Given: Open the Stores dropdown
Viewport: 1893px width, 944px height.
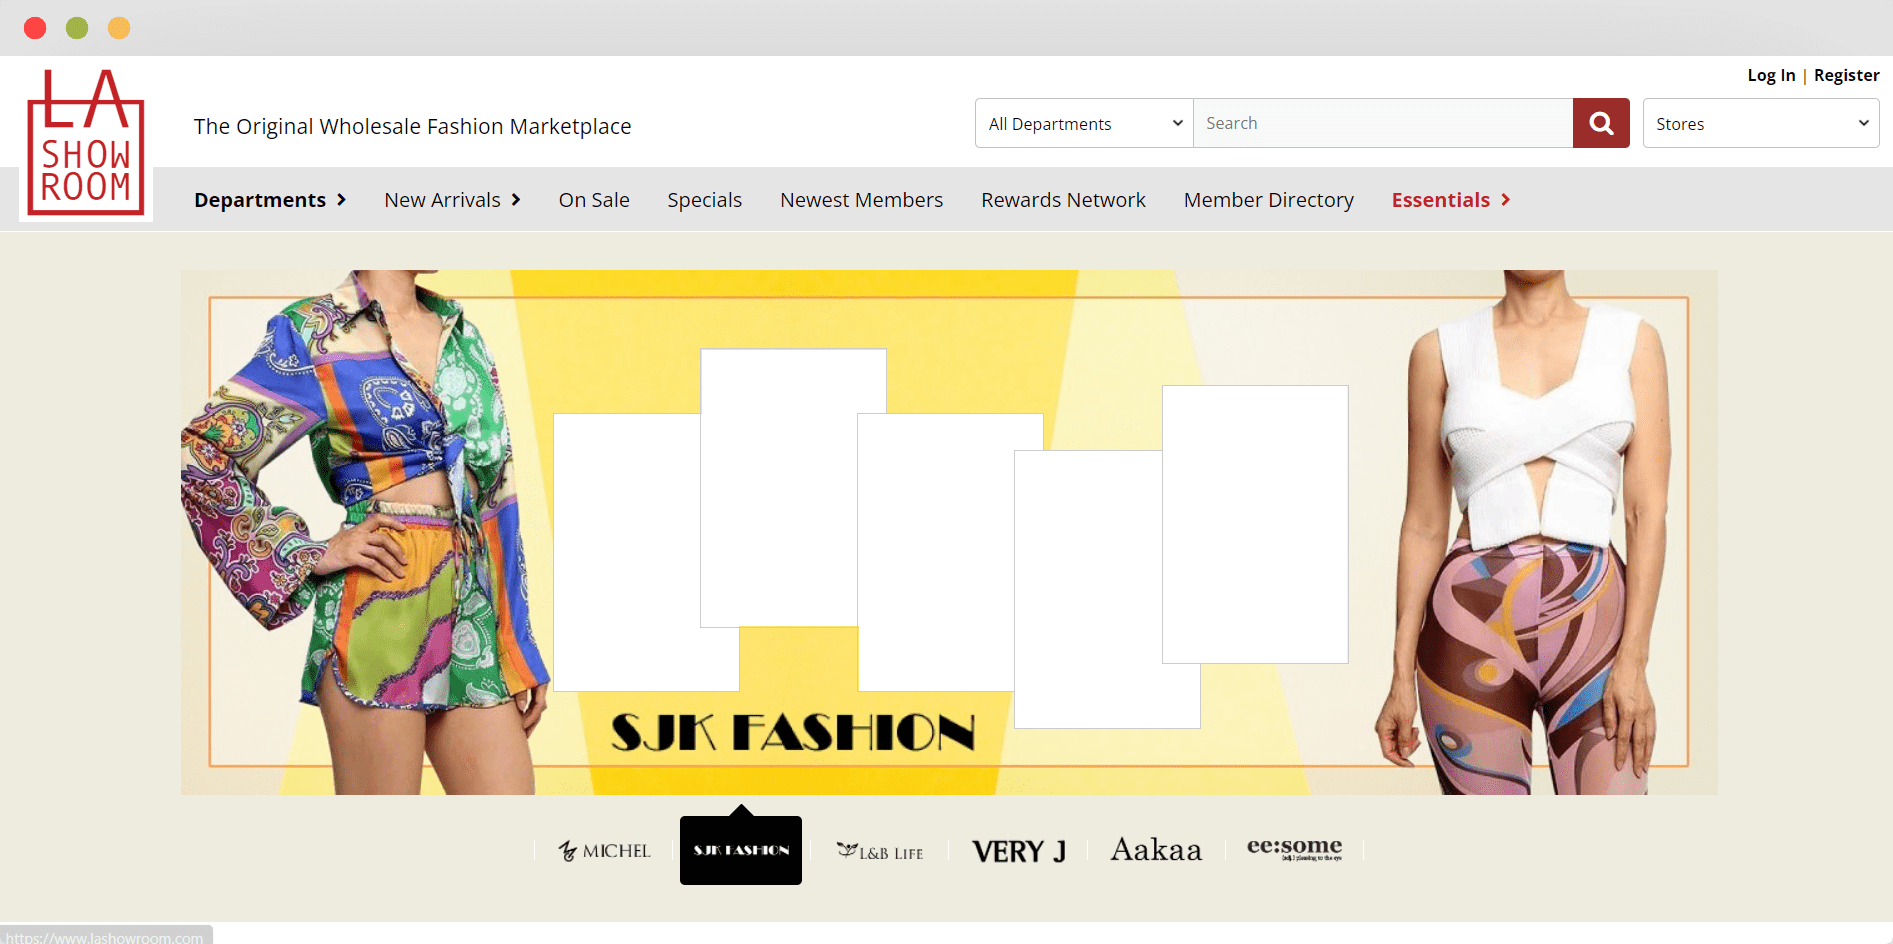Looking at the screenshot, I should point(1761,123).
